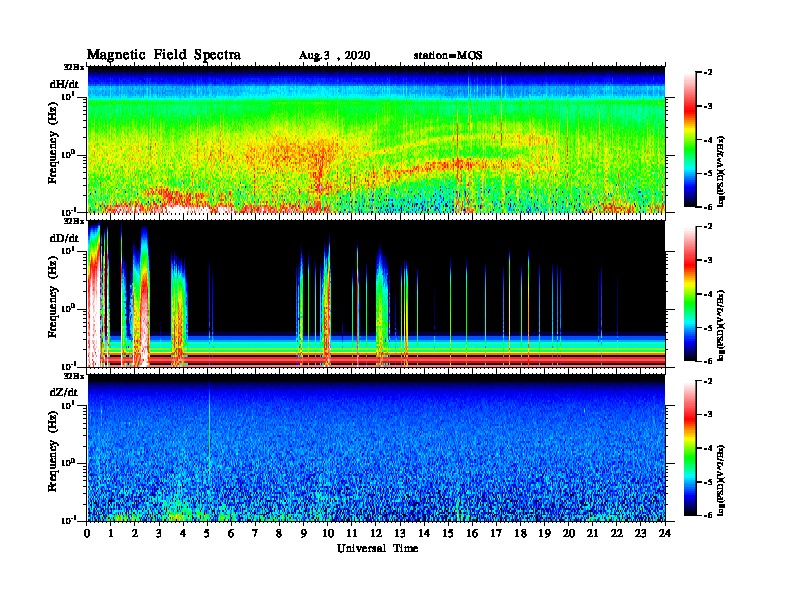
Task: Click the hour 23 tick label
Action: point(640,533)
